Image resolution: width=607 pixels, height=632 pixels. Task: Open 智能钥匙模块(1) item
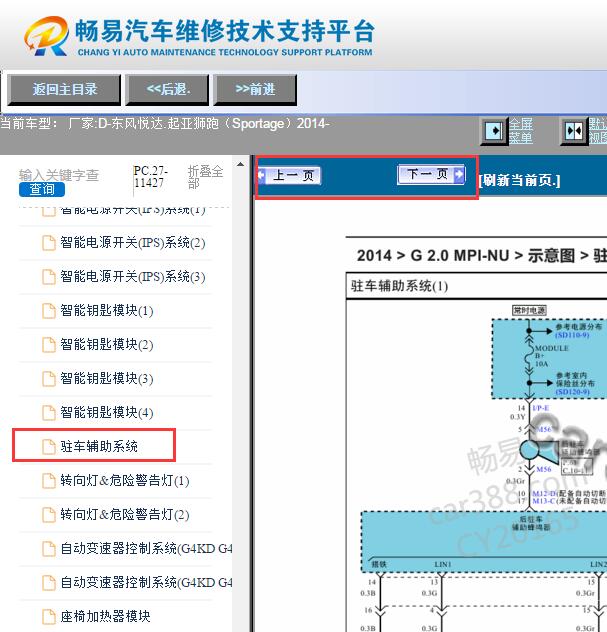107,310
